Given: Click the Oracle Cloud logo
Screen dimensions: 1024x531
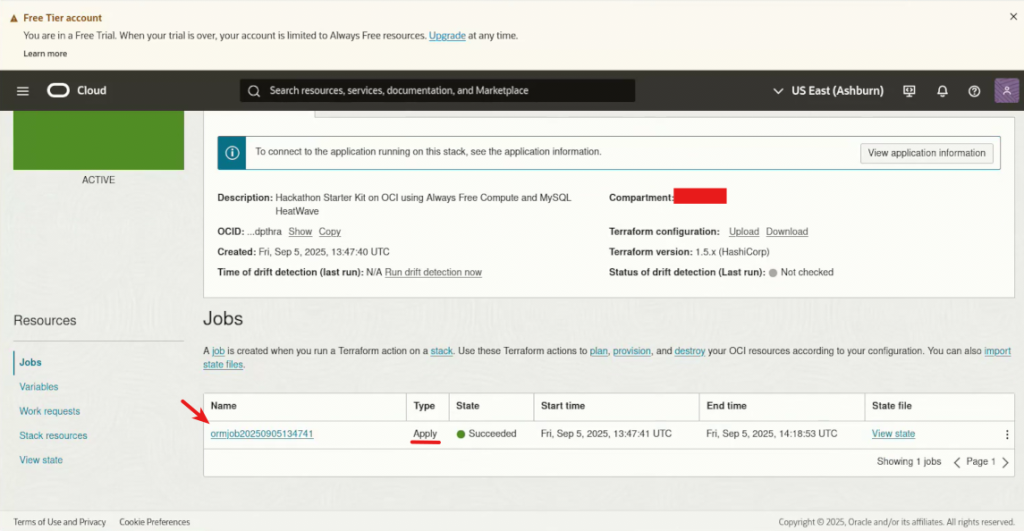Looking at the screenshot, I should pyautogui.click(x=76, y=91).
